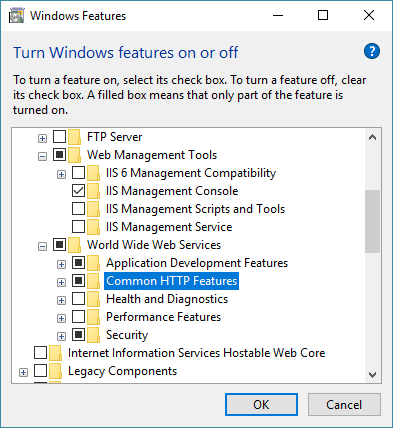Tick Internet Information Services Hostable Web Core

[41, 353]
